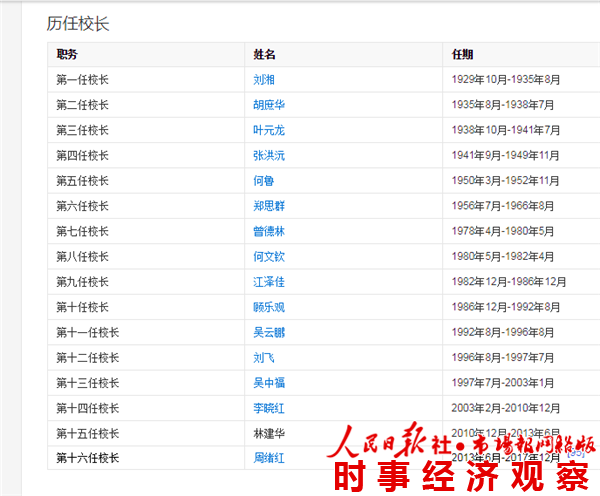
Task: Click term 1941年9月-1949年11月
Action: pos(505,155)
